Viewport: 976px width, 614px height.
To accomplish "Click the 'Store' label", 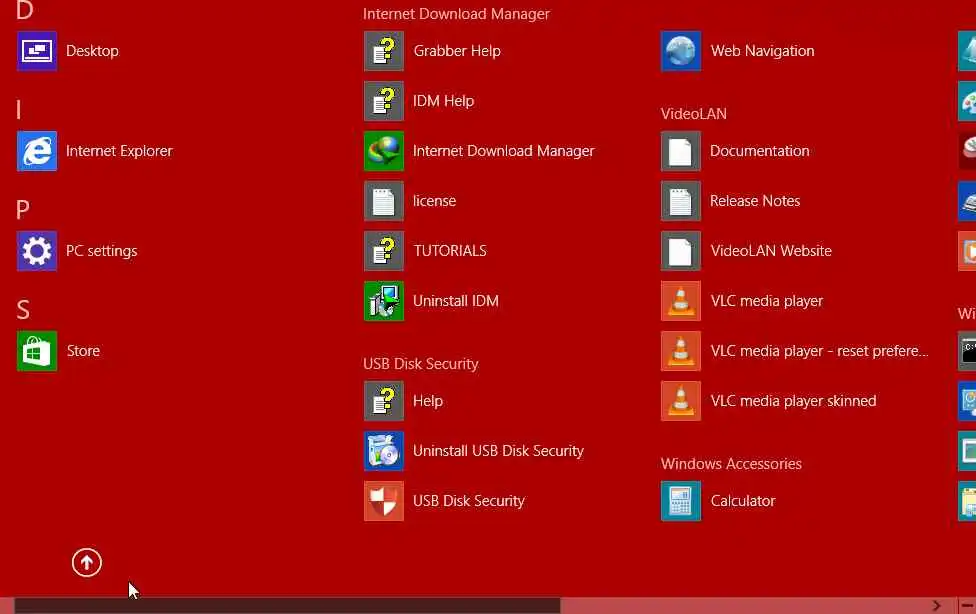I will click(83, 351).
